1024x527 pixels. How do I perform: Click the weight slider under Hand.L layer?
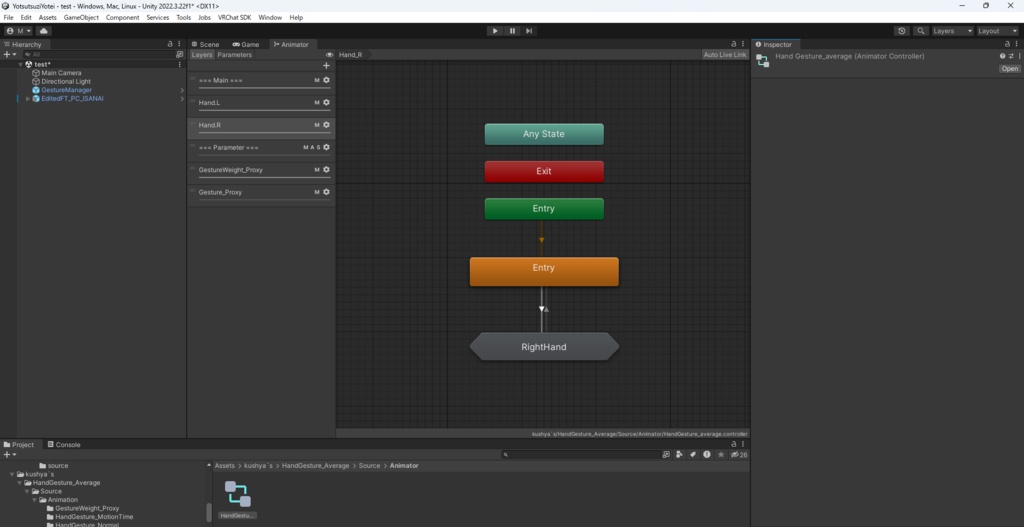(264, 110)
